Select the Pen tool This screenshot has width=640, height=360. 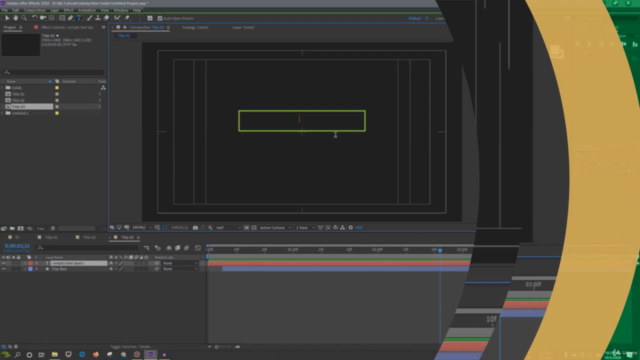tap(71, 18)
